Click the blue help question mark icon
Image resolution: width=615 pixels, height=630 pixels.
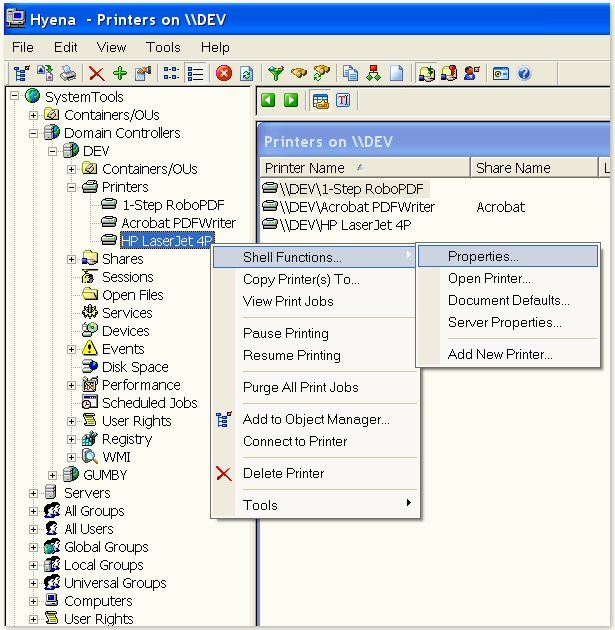(523, 73)
